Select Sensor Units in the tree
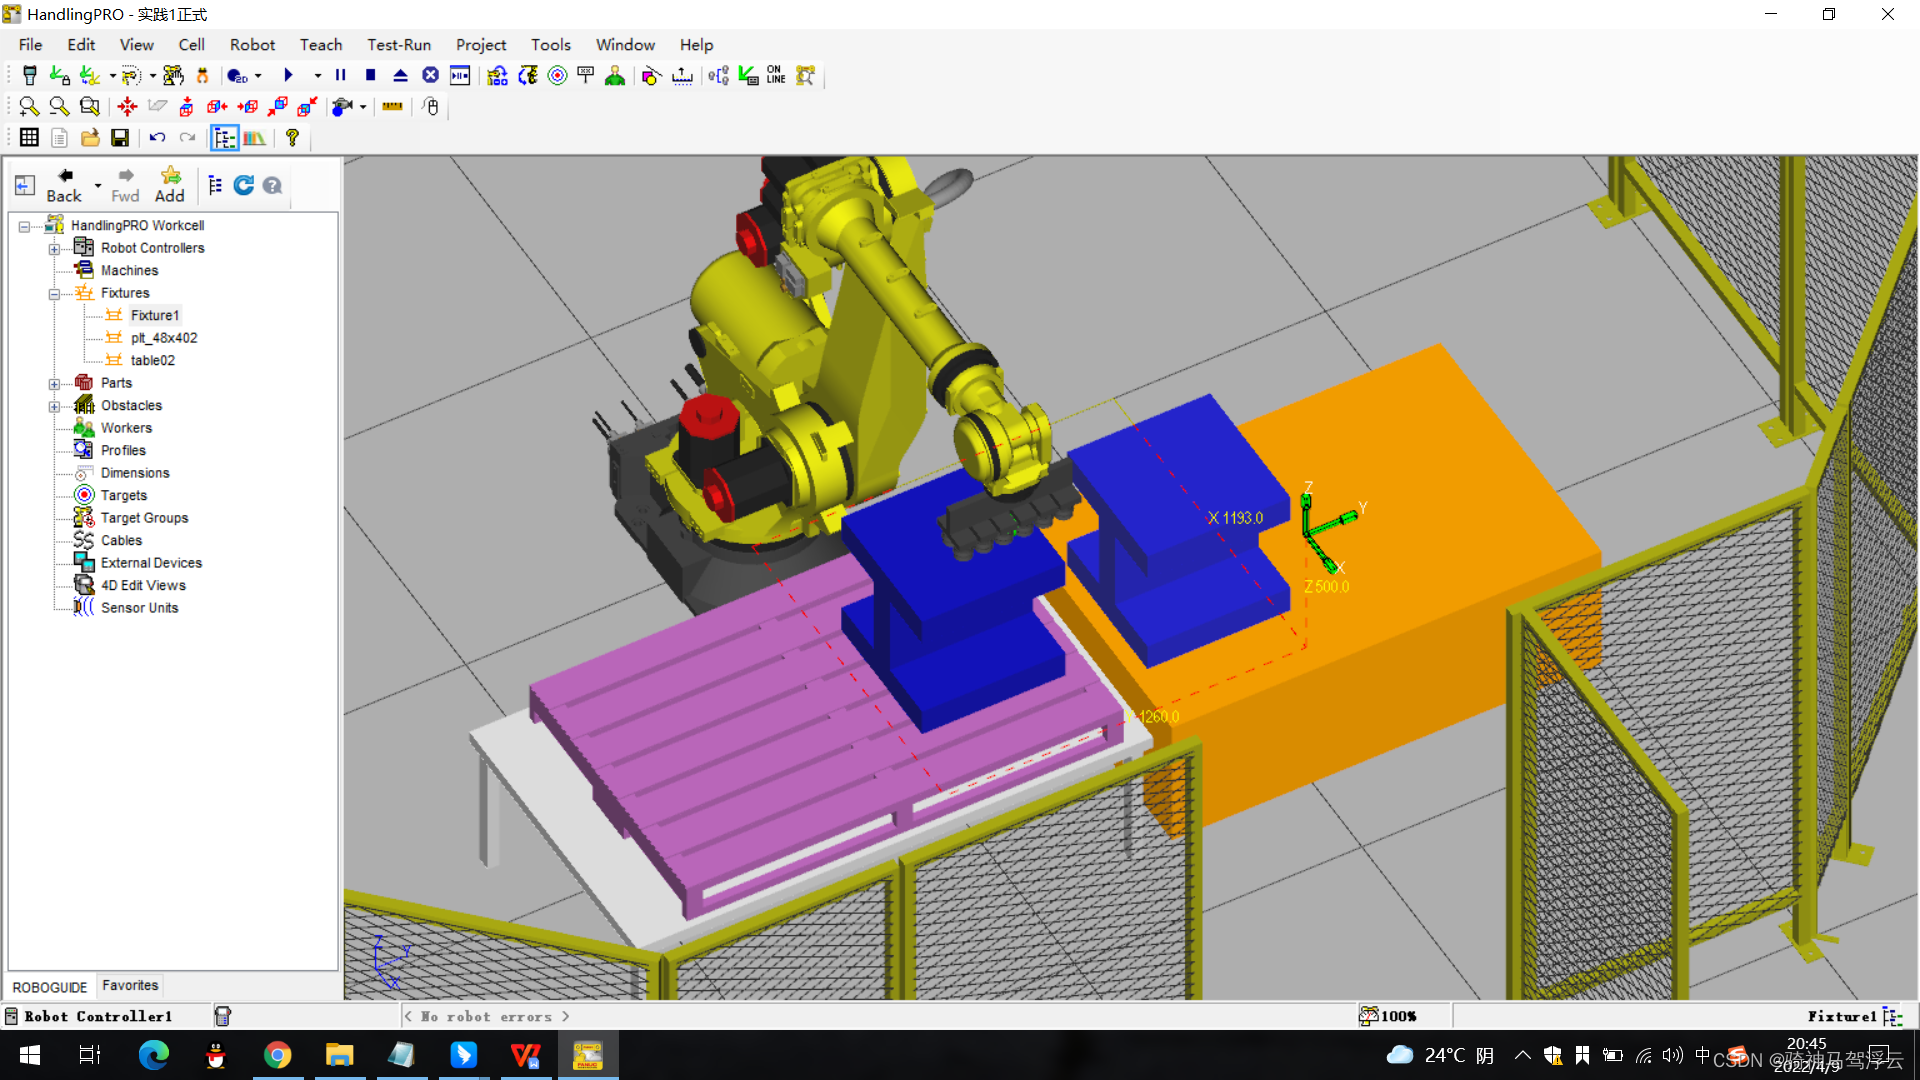The height and width of the screenshot is (1080, 1920). pos(139,608)
